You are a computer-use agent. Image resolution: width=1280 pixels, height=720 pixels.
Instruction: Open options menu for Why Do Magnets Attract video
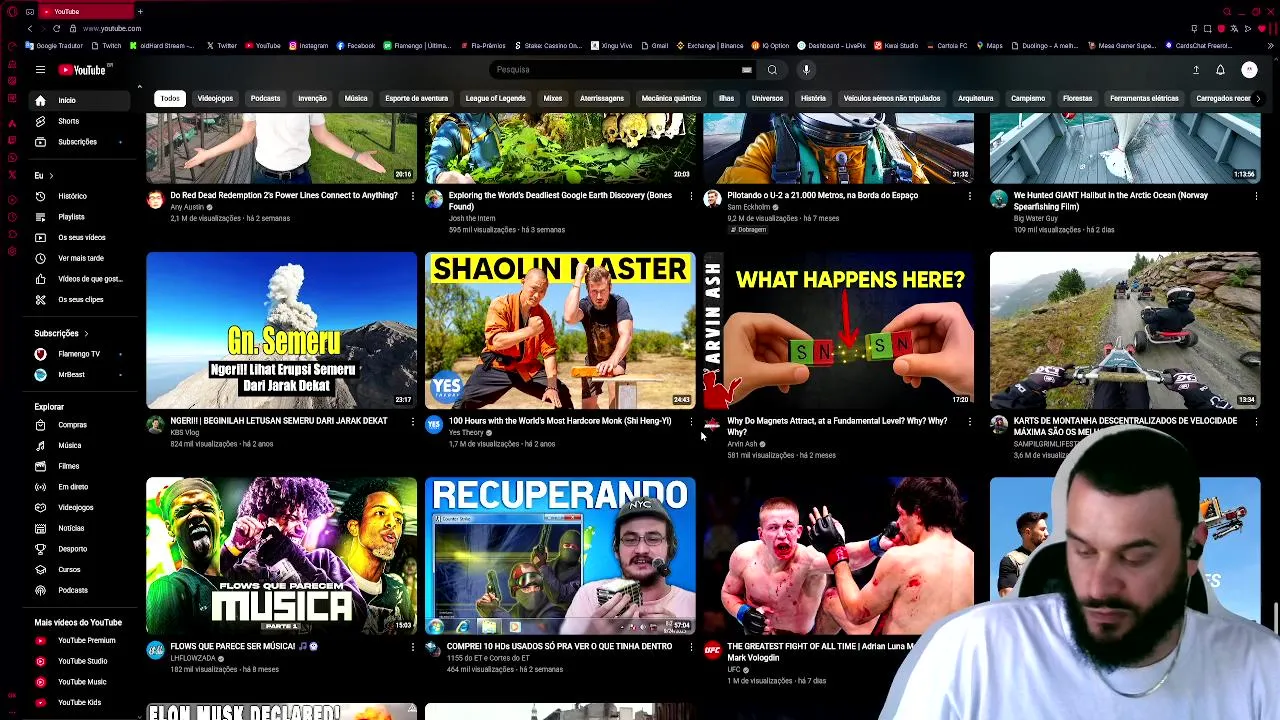tap(969, 422)
